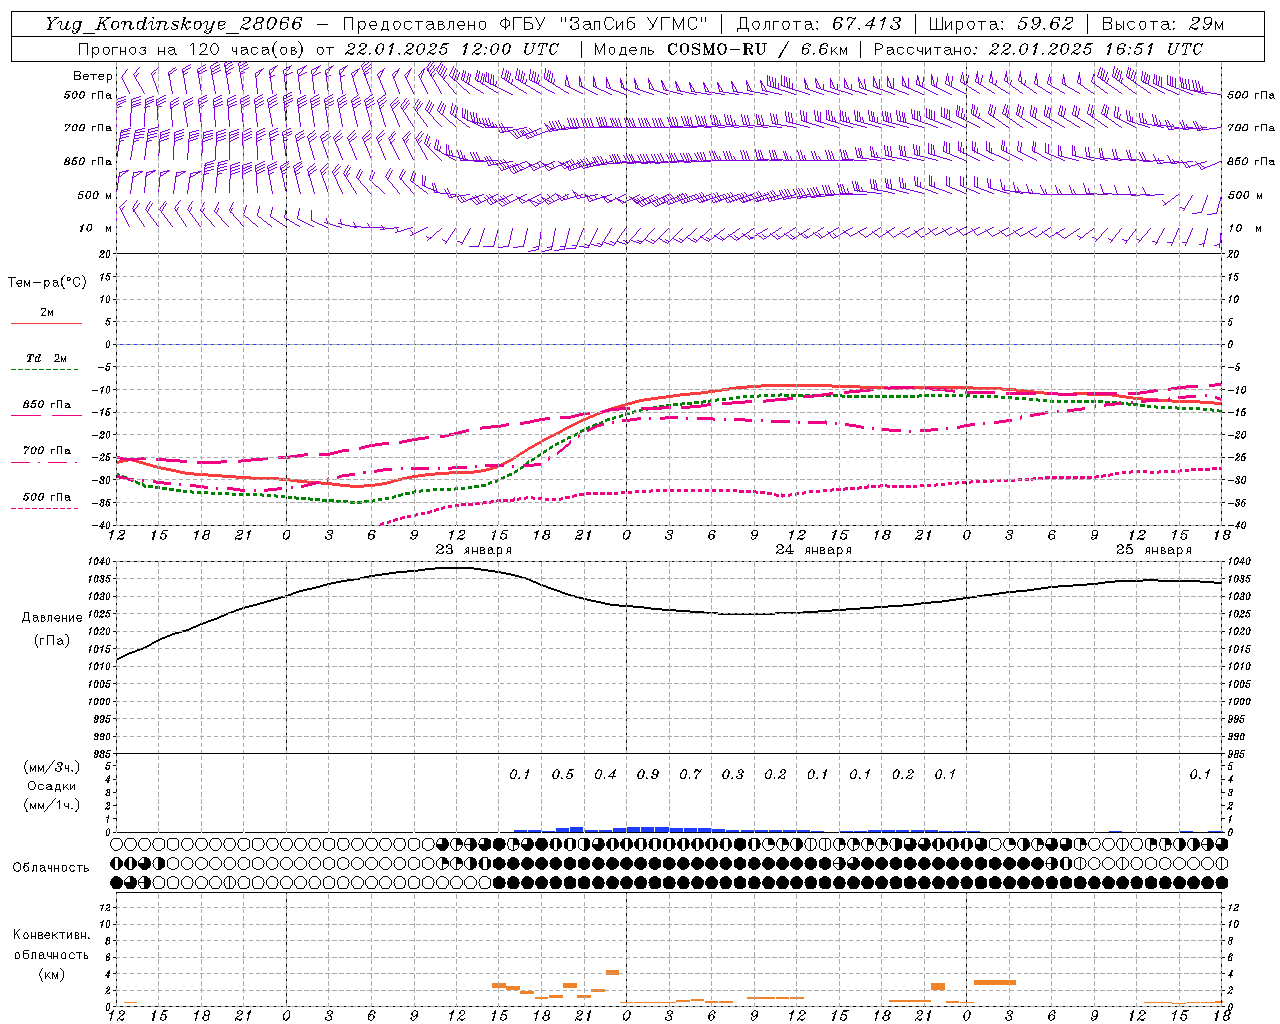The width and height of the screenshot is (1280, 1024).
Task: Select the longitude value 67.413
Action: pos(866,24)
